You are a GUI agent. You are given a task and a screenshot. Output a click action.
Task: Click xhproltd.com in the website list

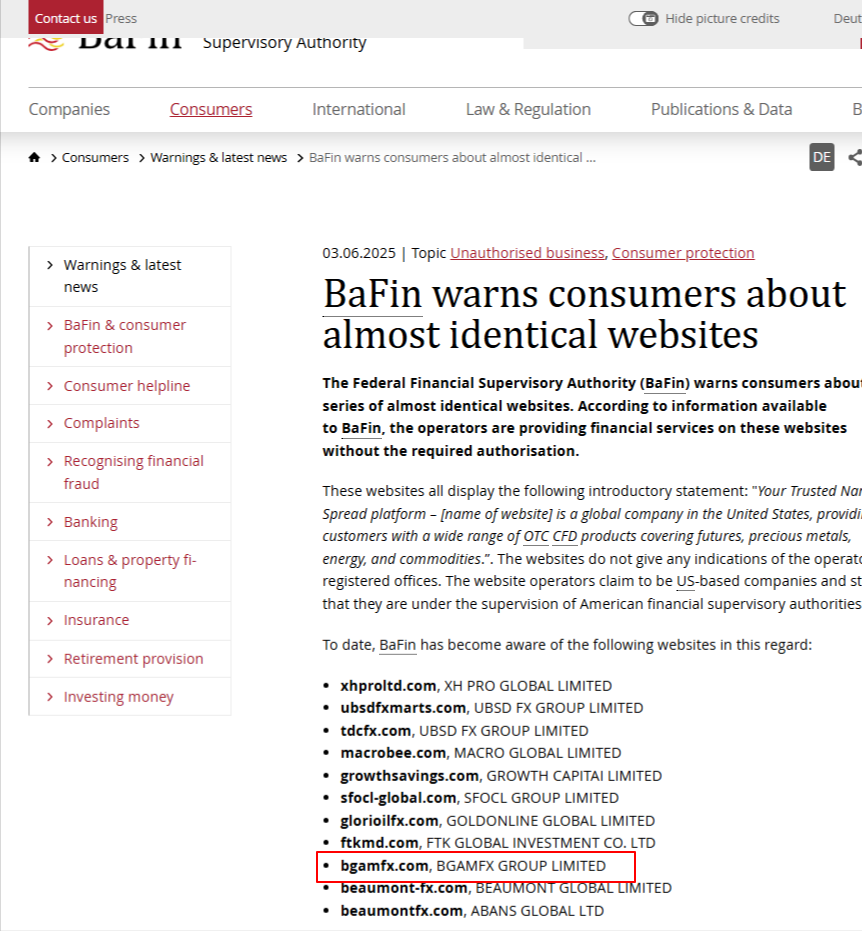pos(388,686)
